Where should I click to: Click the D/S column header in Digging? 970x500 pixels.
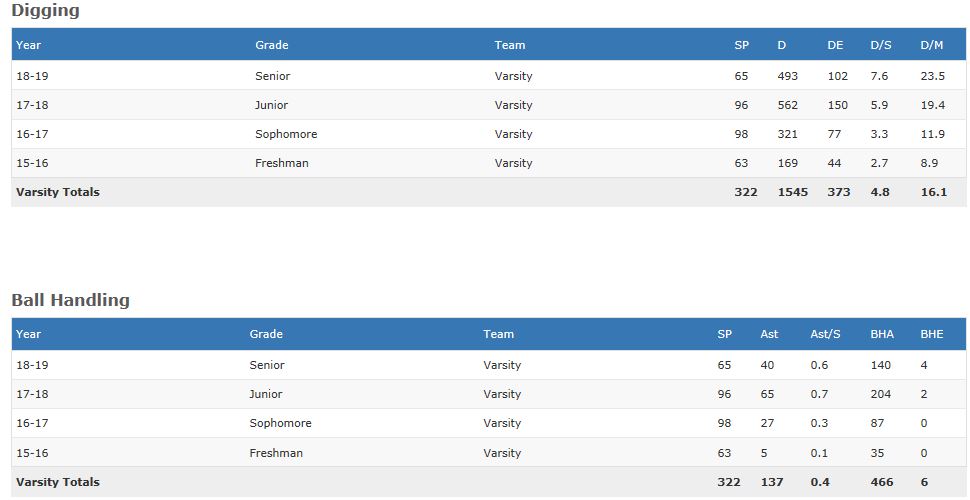[880, 45]
